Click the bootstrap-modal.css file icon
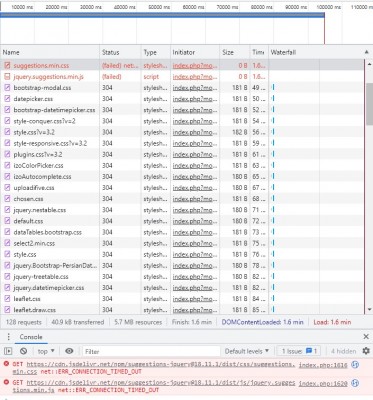373x400 pixels. pos(7,88)
